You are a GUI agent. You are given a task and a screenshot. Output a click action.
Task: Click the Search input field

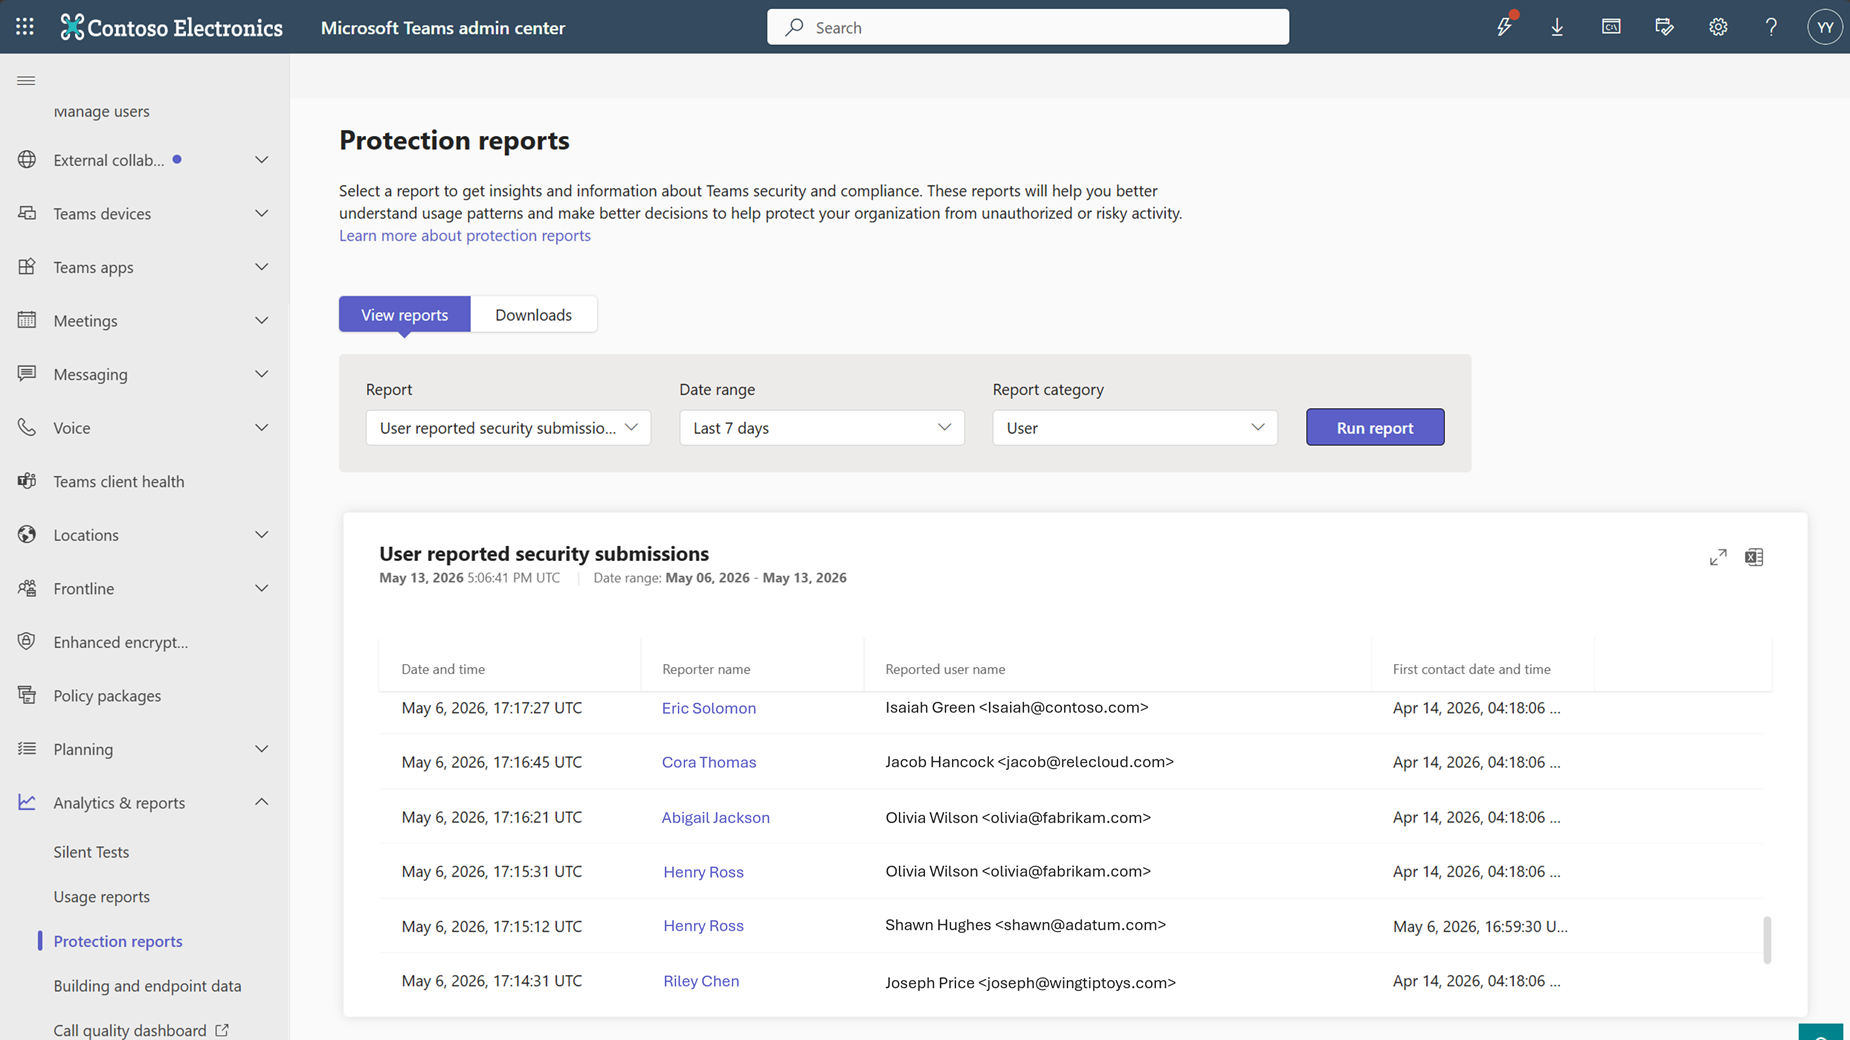coord(1028,27)
